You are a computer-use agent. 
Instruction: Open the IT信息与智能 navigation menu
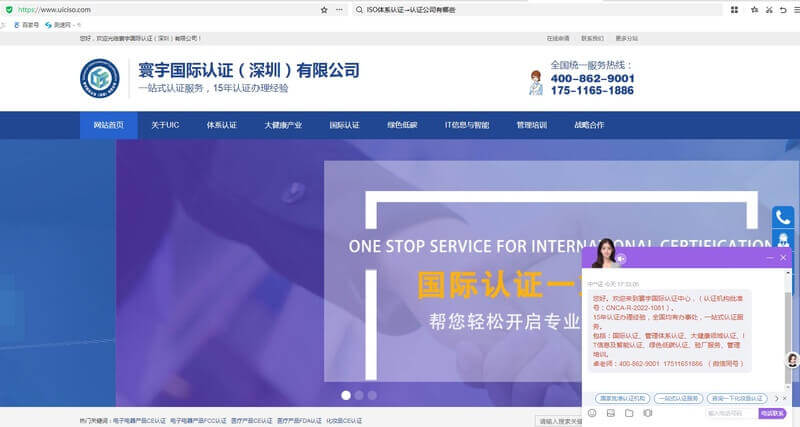(467, 125)
